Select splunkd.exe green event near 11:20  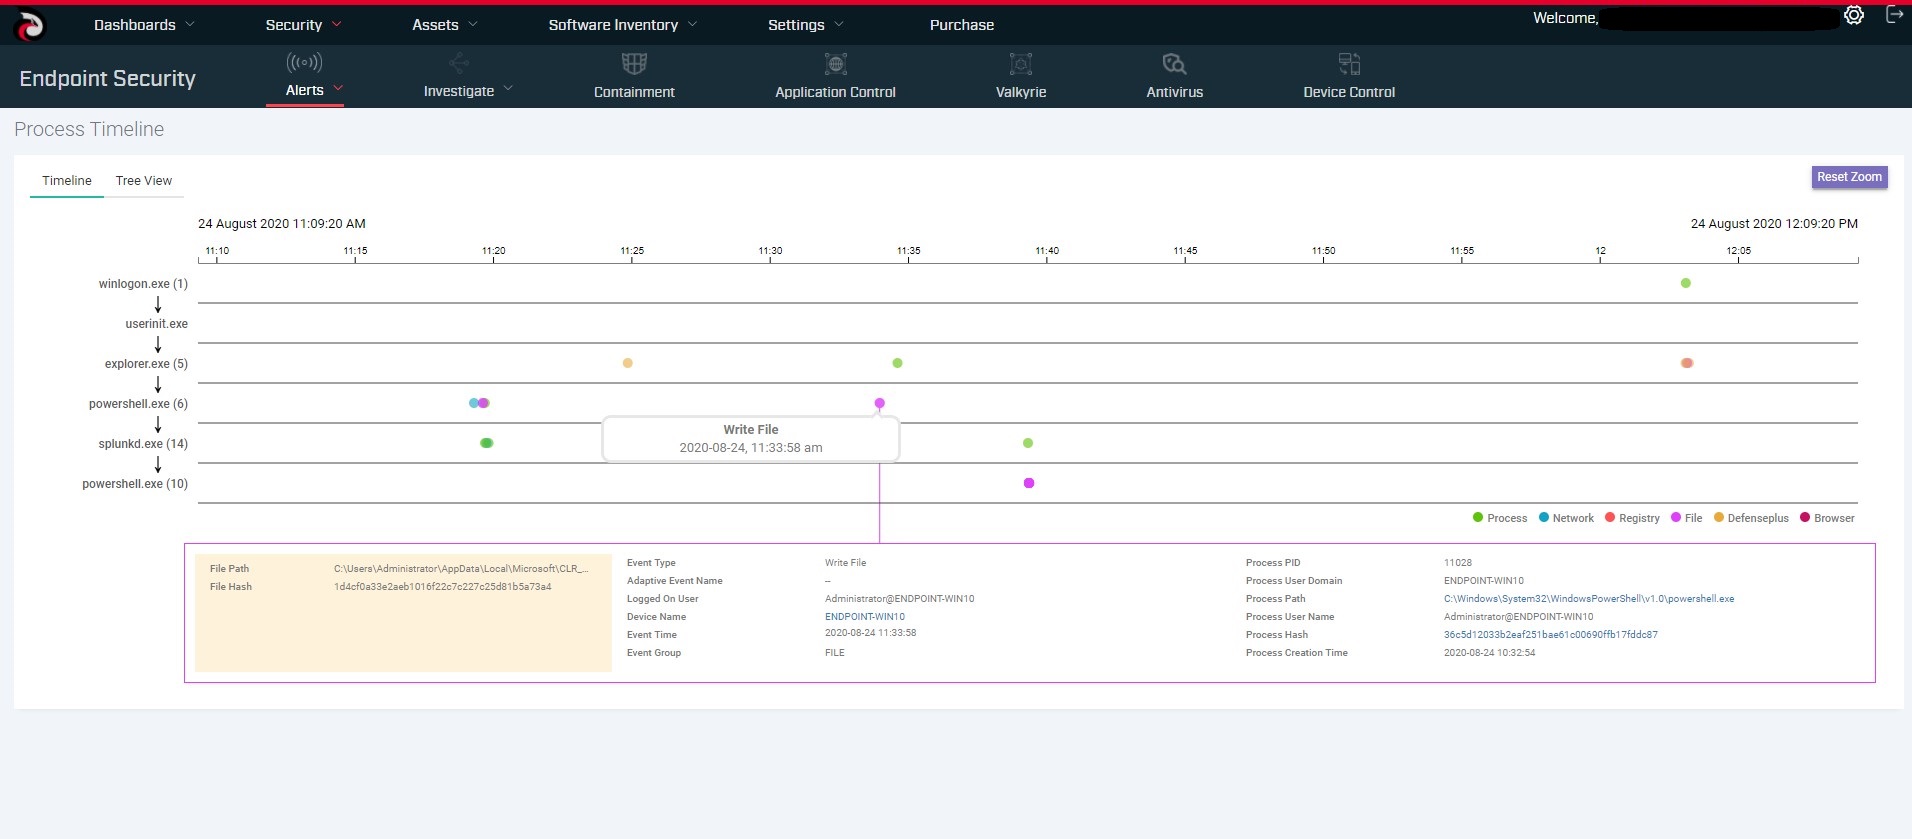486,443
